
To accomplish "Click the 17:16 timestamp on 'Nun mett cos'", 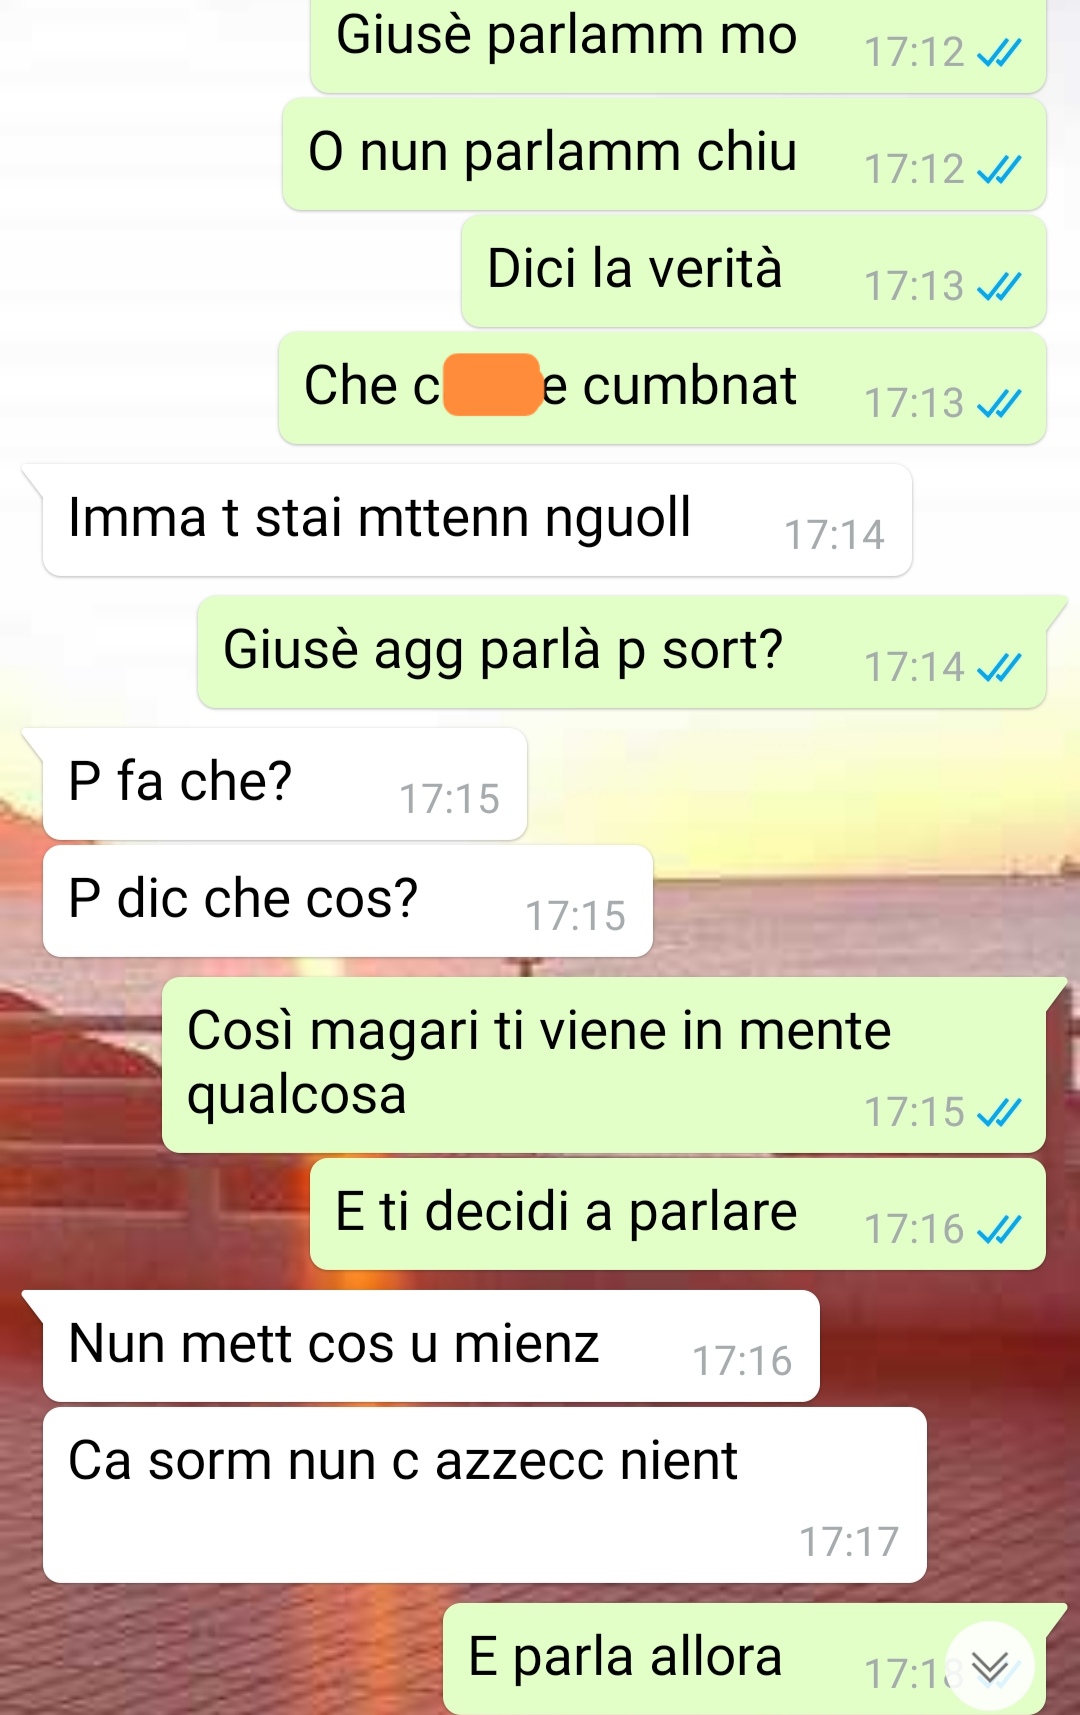I will [742, 1362].
